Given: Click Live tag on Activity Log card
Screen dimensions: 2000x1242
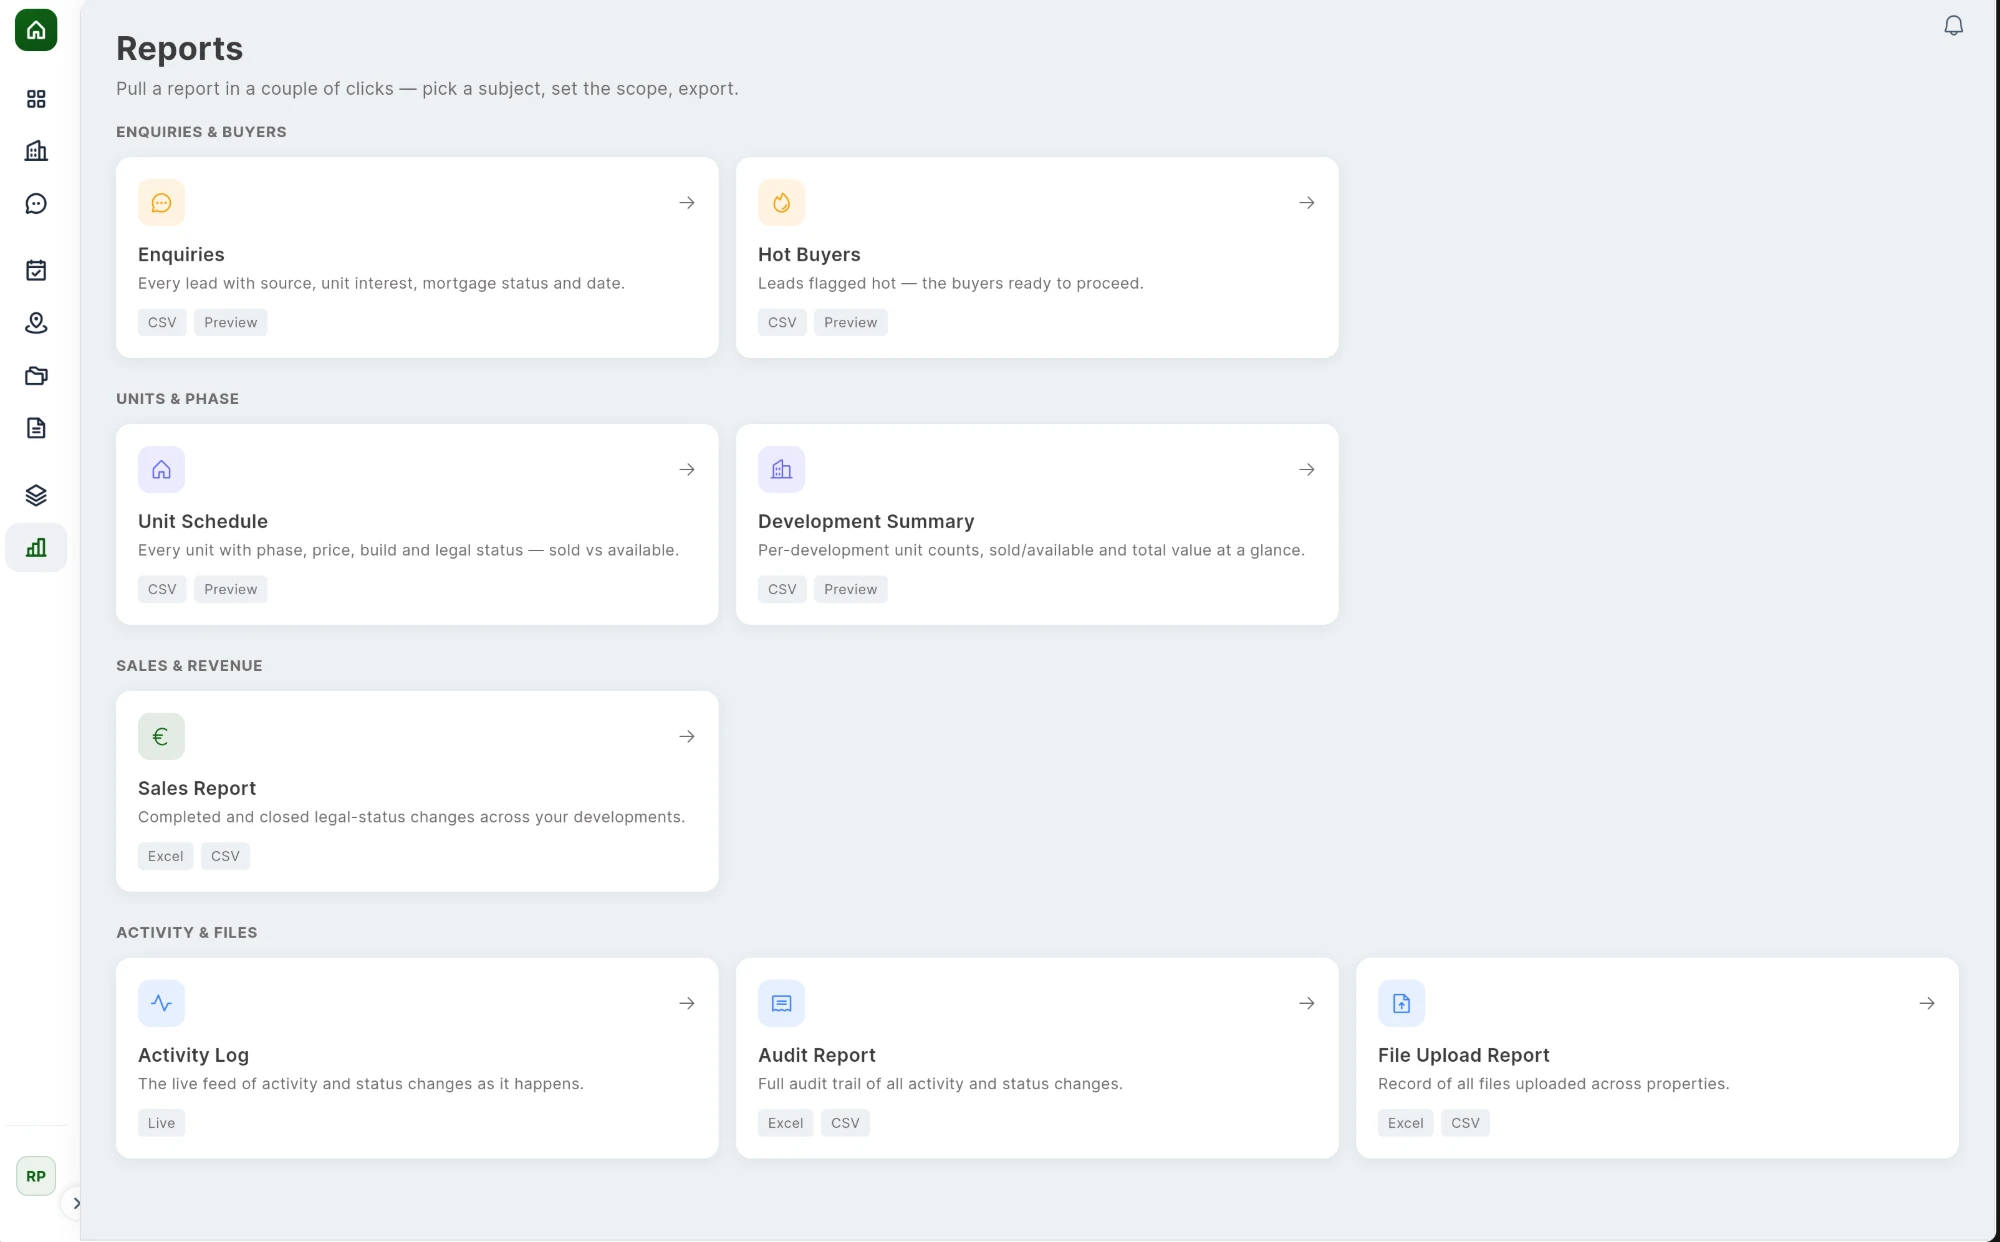Looking at the screenshot, I should pyautogui.click(x=161, y=1123).
